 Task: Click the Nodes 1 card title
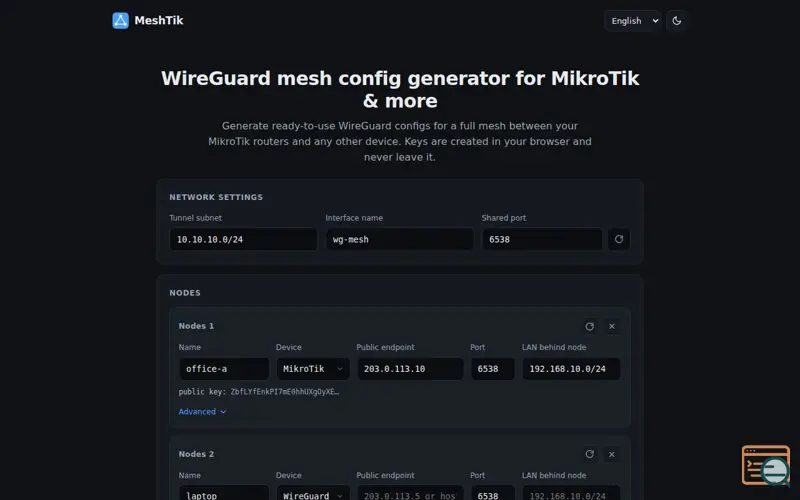196,326
